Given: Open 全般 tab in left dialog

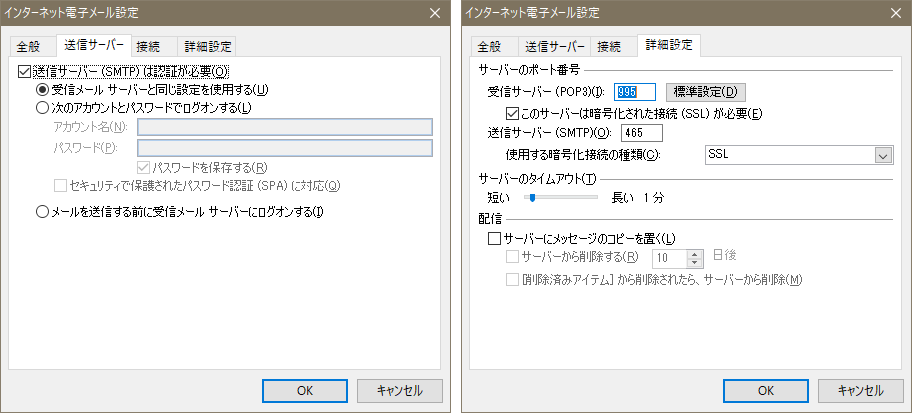Looking at the screenshot, I should (33, 47).
